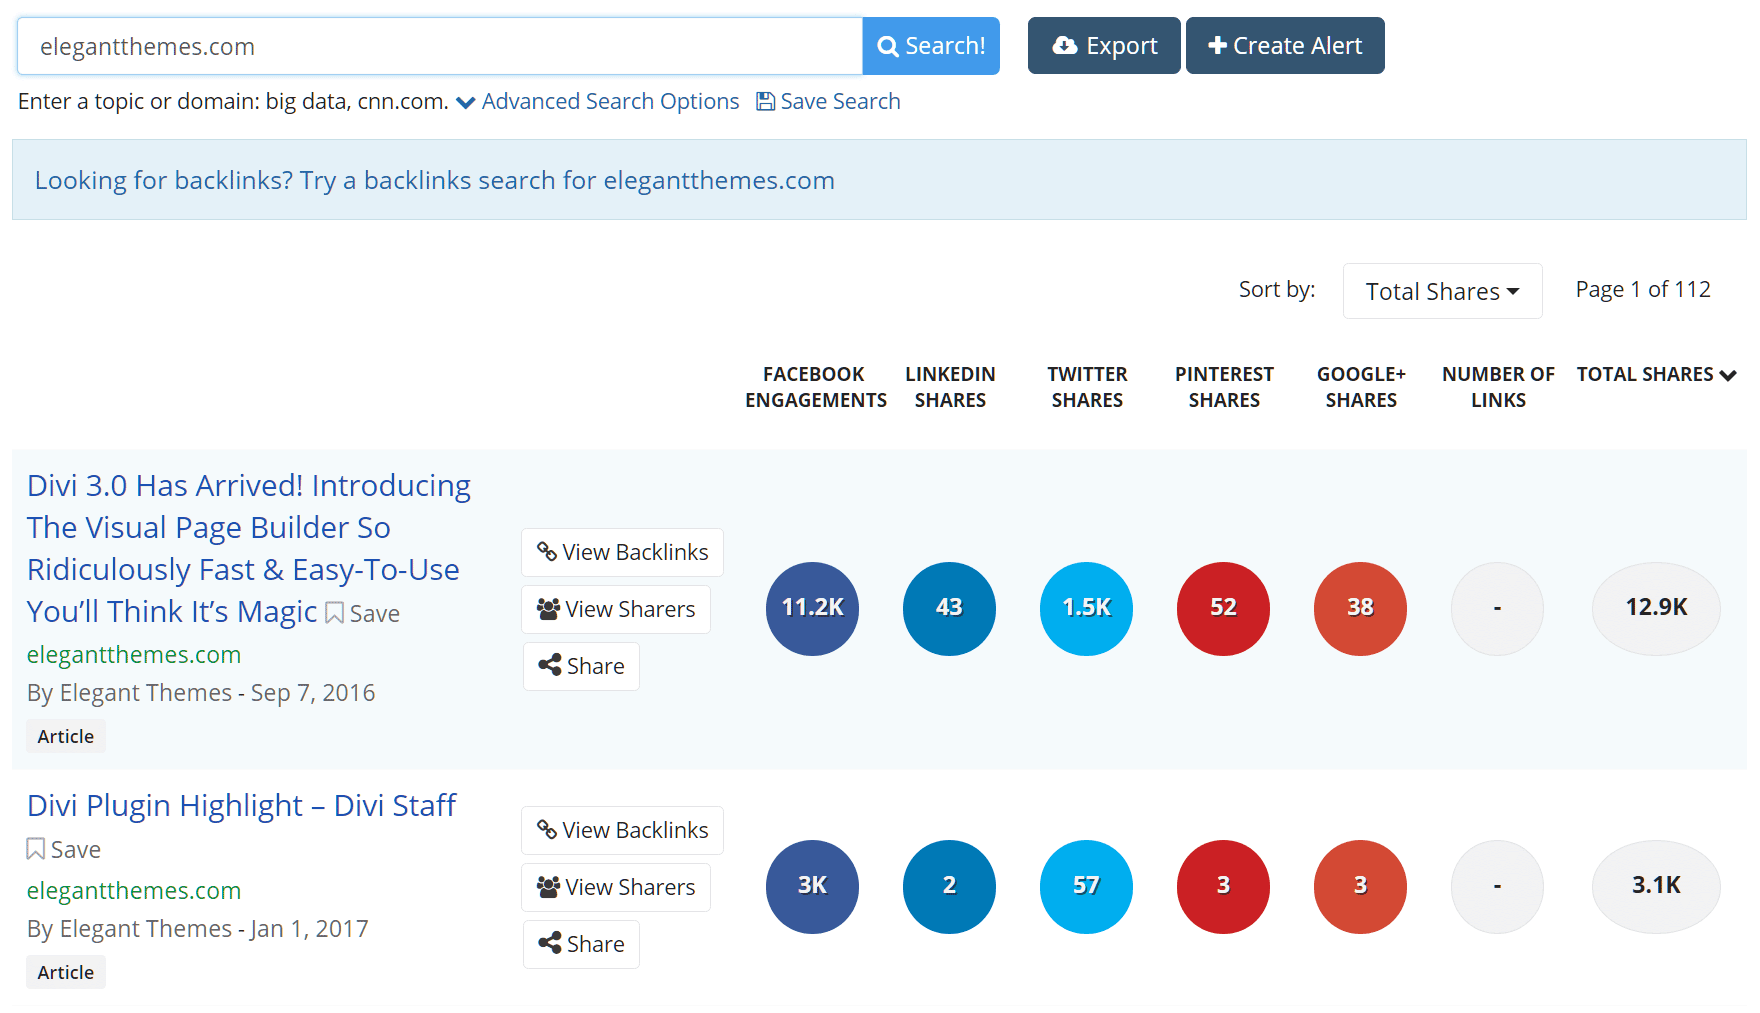
Task: Toggle sorting by Twitter Shares column
Action: [1087, 386]
